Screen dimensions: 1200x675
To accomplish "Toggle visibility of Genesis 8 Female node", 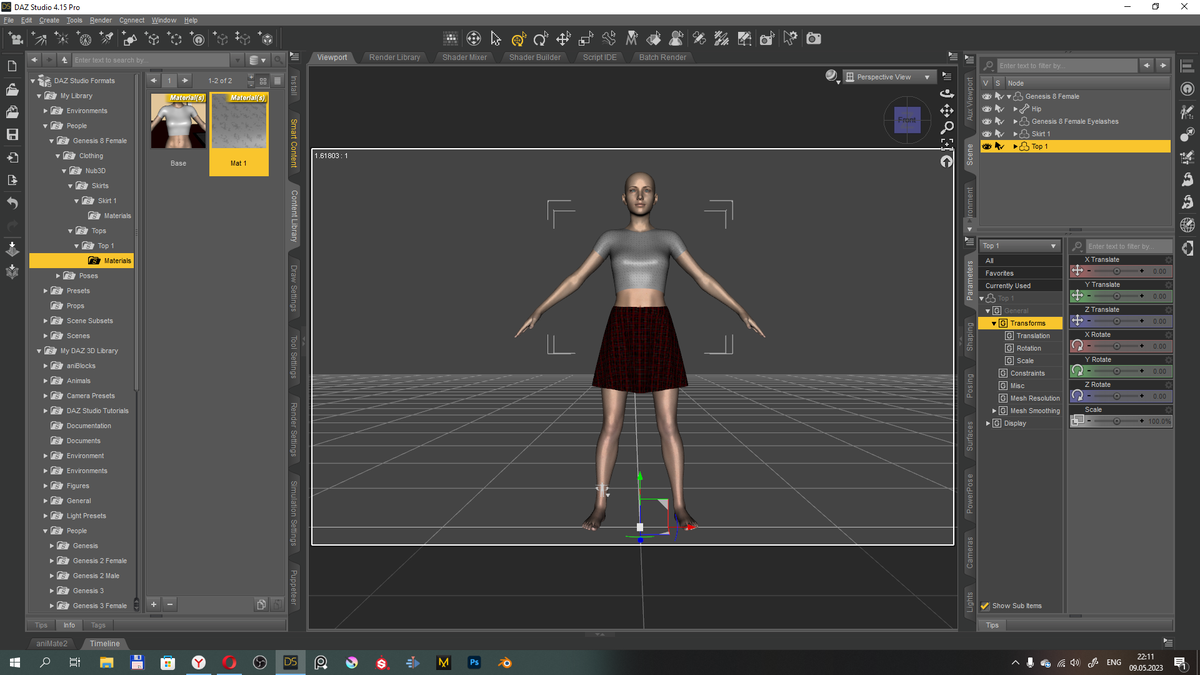I will (x=986, y=96).
